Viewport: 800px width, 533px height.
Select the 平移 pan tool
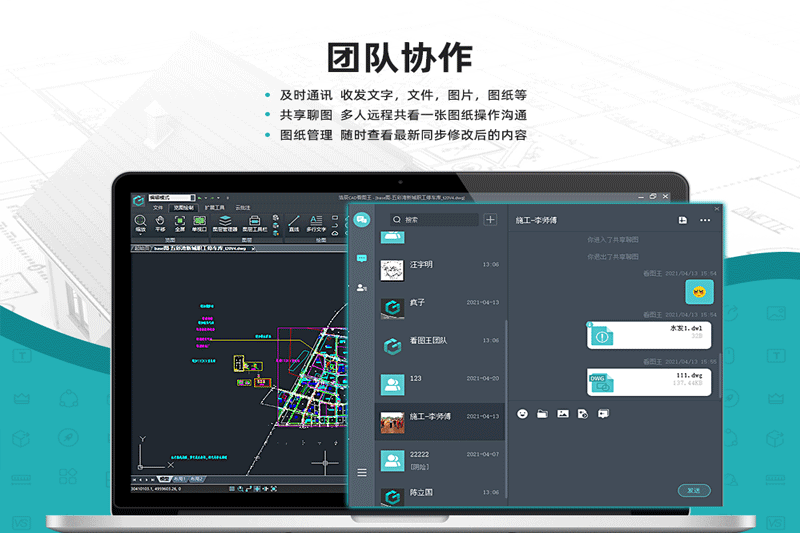coord(160,222)
